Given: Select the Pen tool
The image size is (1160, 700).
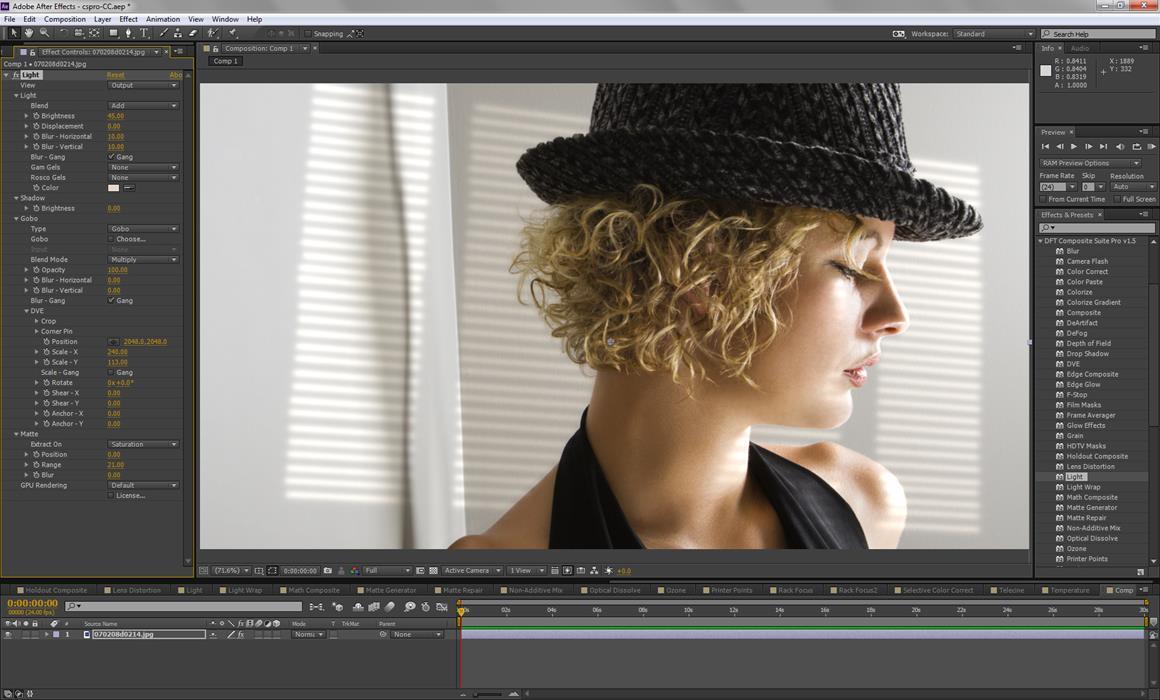Looking at the screenshot, I should [x=129, y=33].
